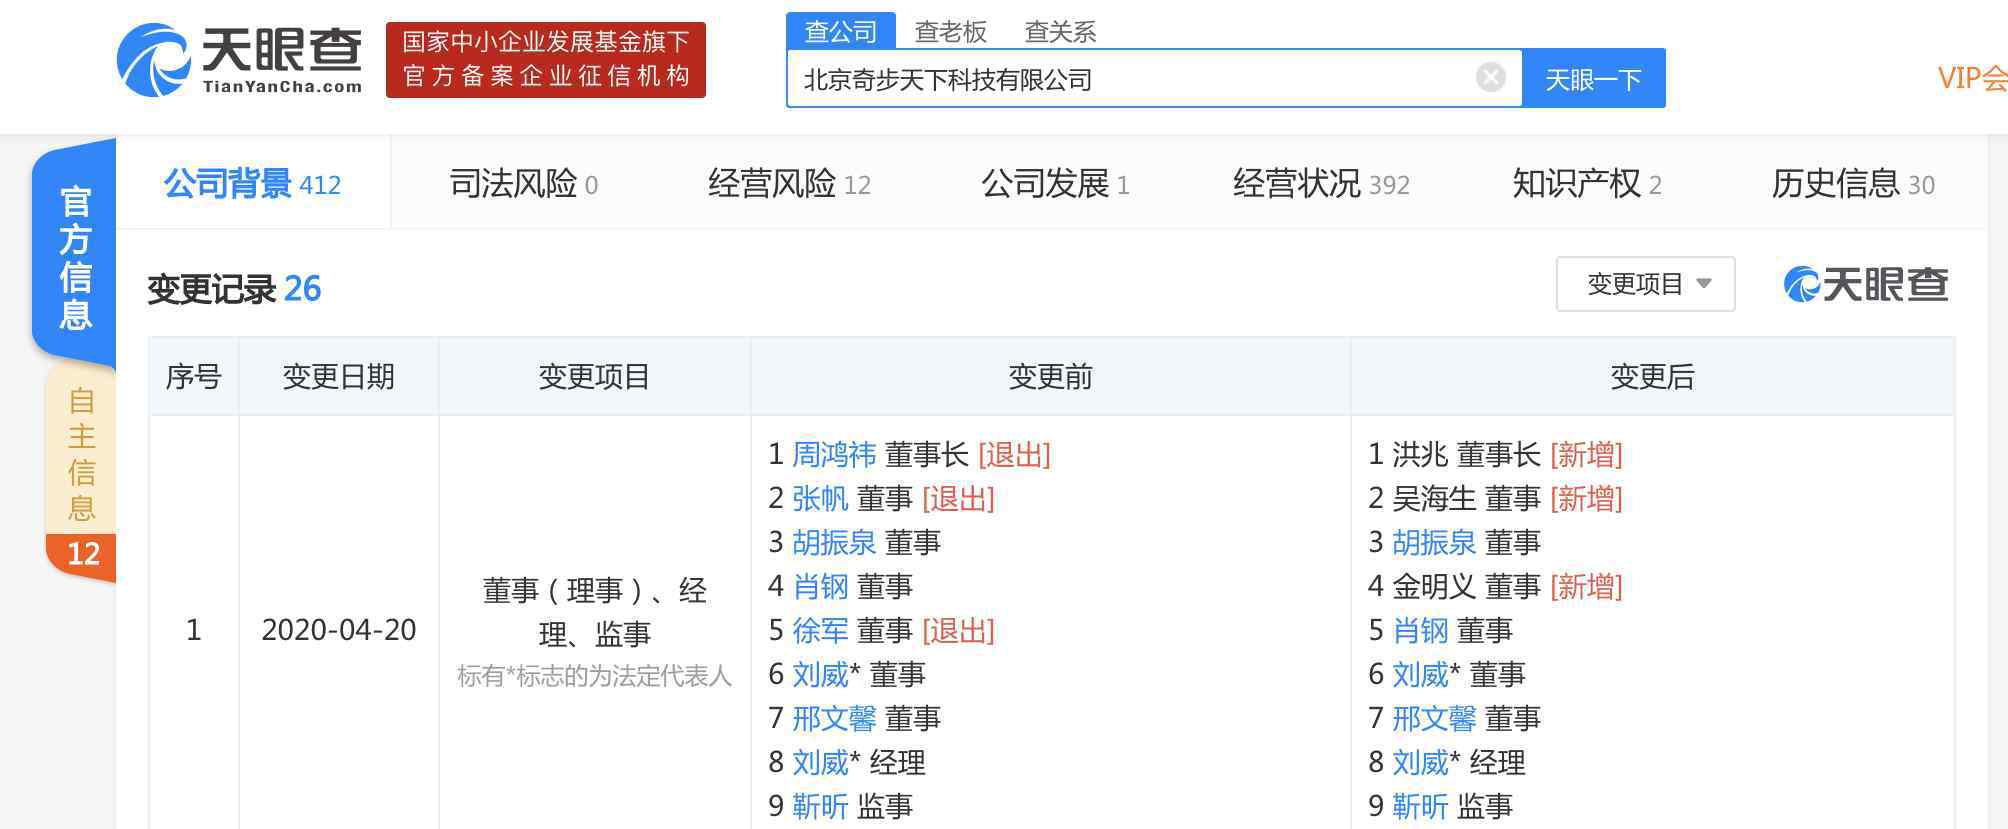
Task: Click the 天眼一下 search button
Action: click(x=1593, y=79)
